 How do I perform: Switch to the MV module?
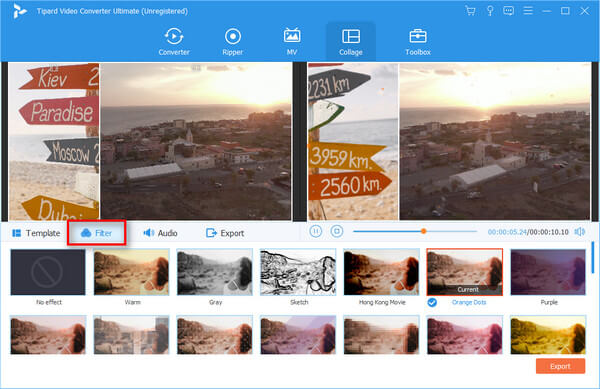pyautogui.click(x=292, y=41)
